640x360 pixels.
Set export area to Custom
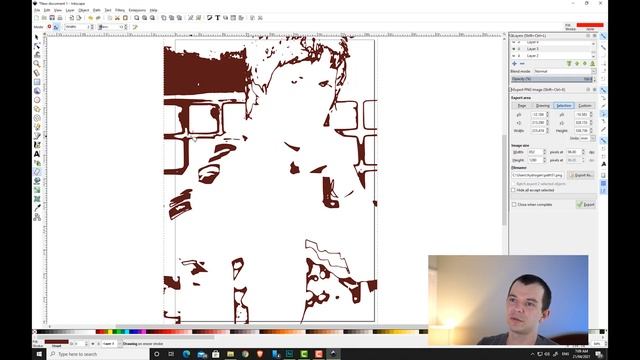(584, 106)
